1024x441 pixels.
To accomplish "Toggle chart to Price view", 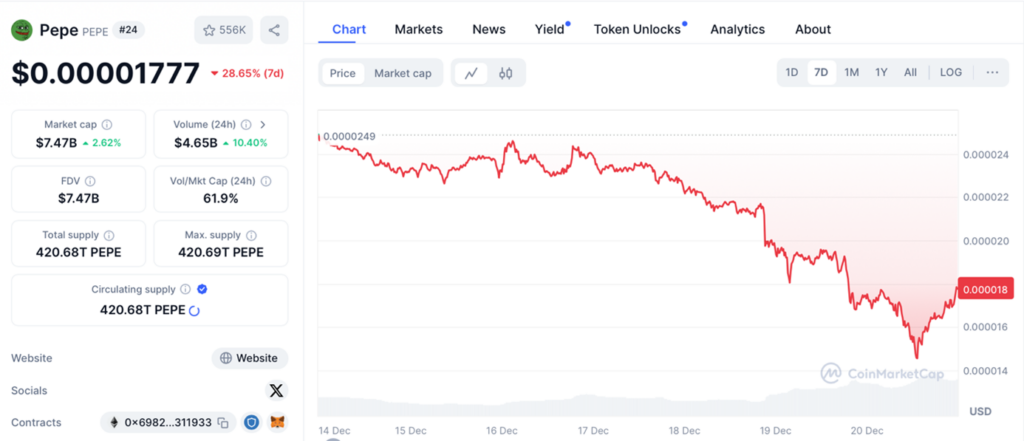I will [x=342, y=73].
